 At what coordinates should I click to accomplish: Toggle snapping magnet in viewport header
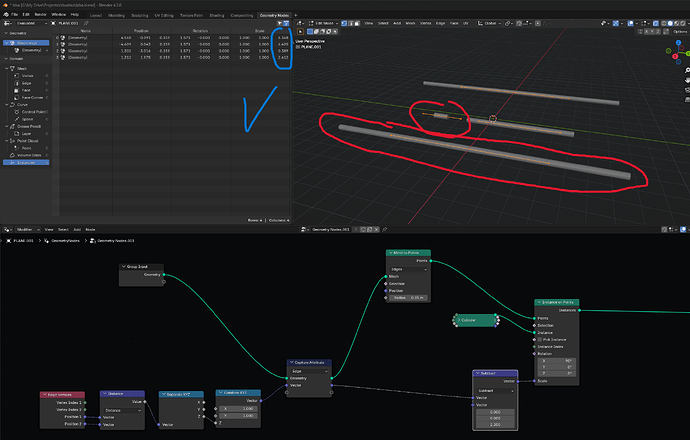point(519,23)
